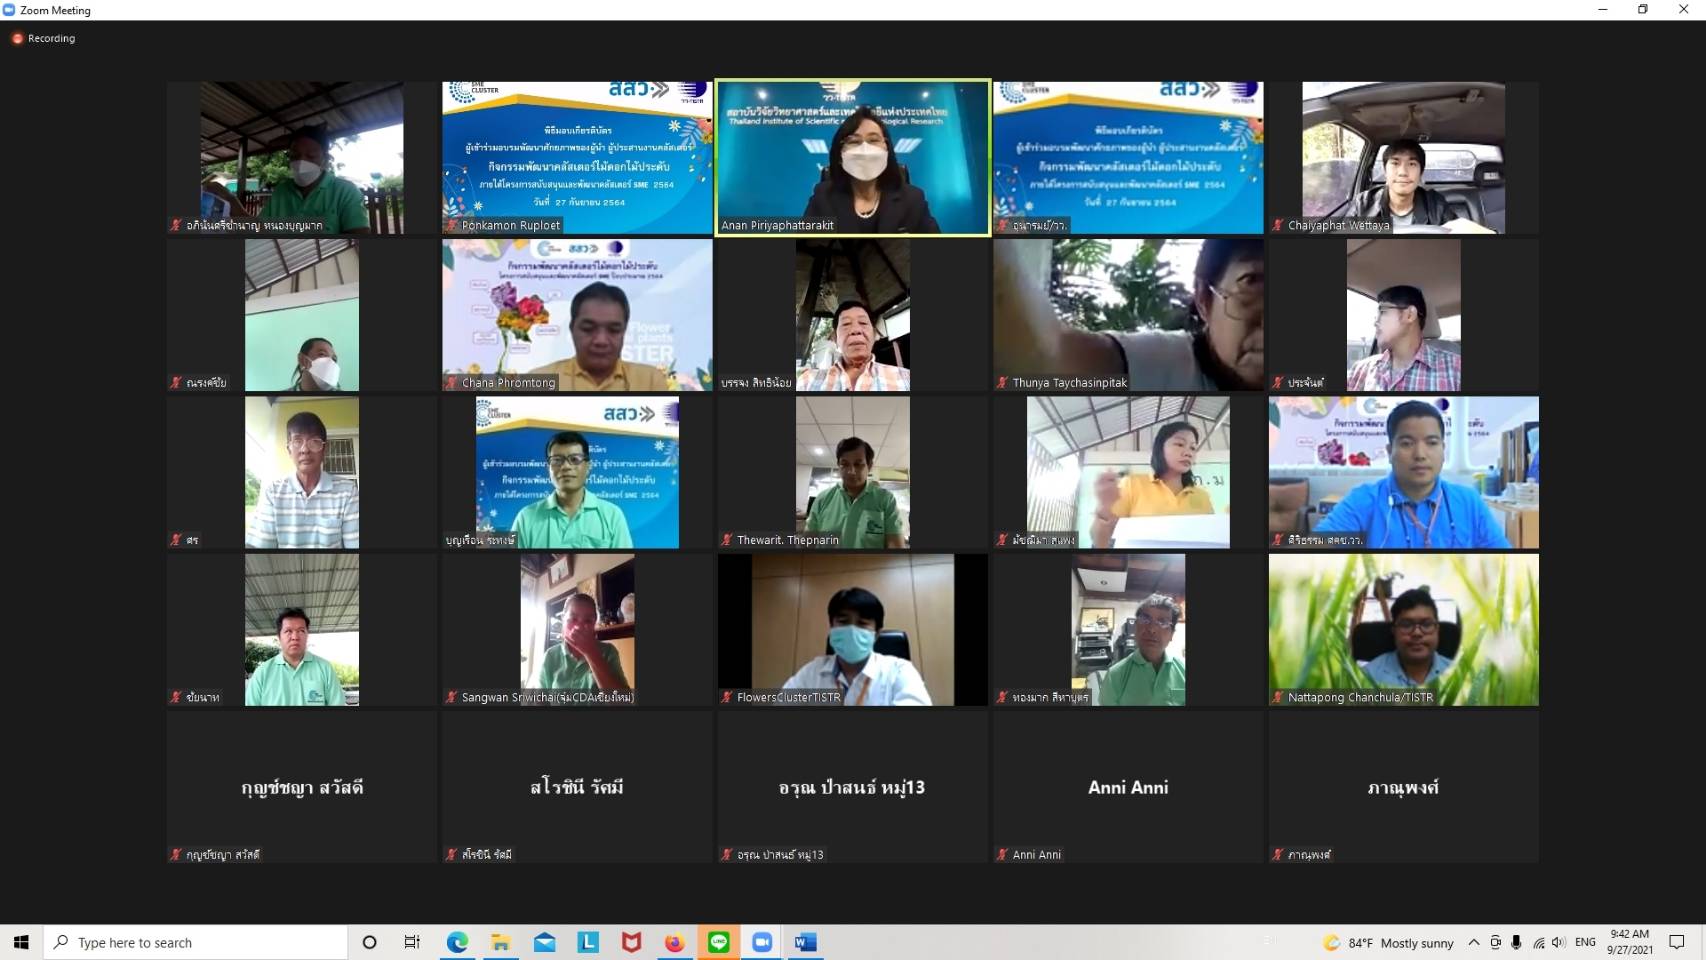This screenshot has width=1706, height=960.
Task: Open Microsoft Edge from the taskbar
Action: coord(457,942)
